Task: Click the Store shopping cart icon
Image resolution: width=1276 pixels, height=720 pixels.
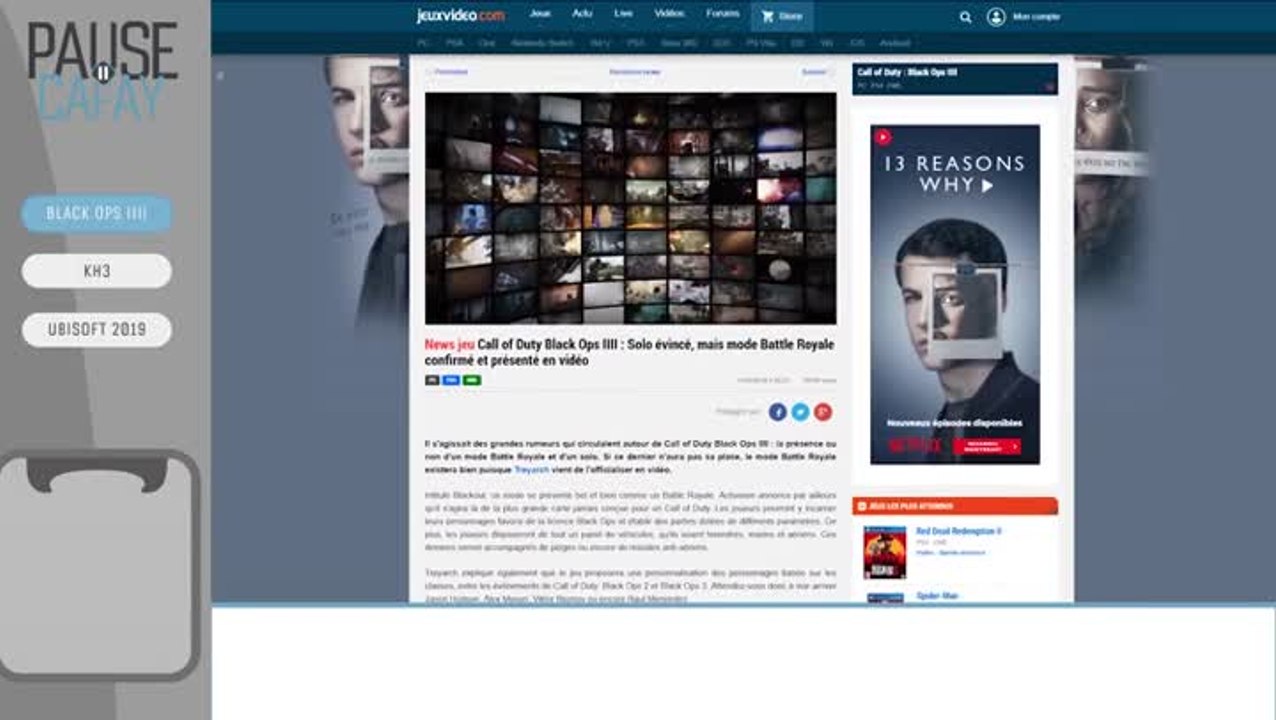Action: coord(767,16)
